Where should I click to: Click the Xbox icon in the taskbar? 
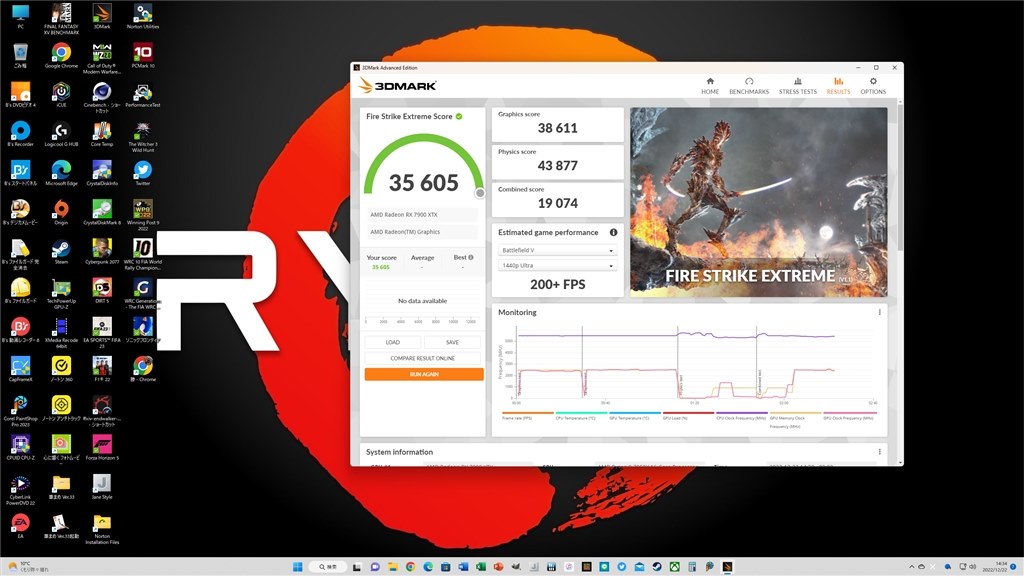[675, 567]
